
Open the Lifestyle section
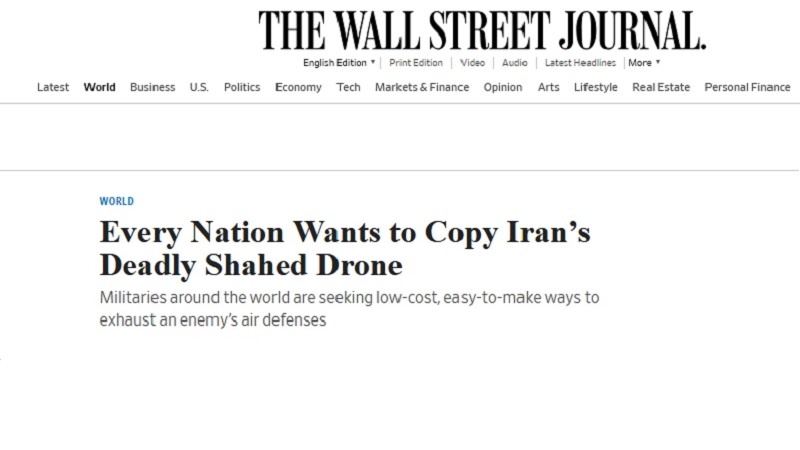tap(595, 87)
